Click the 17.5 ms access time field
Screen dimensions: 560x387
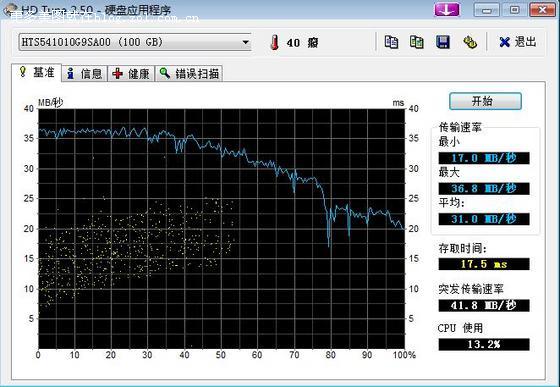point(484,264)
